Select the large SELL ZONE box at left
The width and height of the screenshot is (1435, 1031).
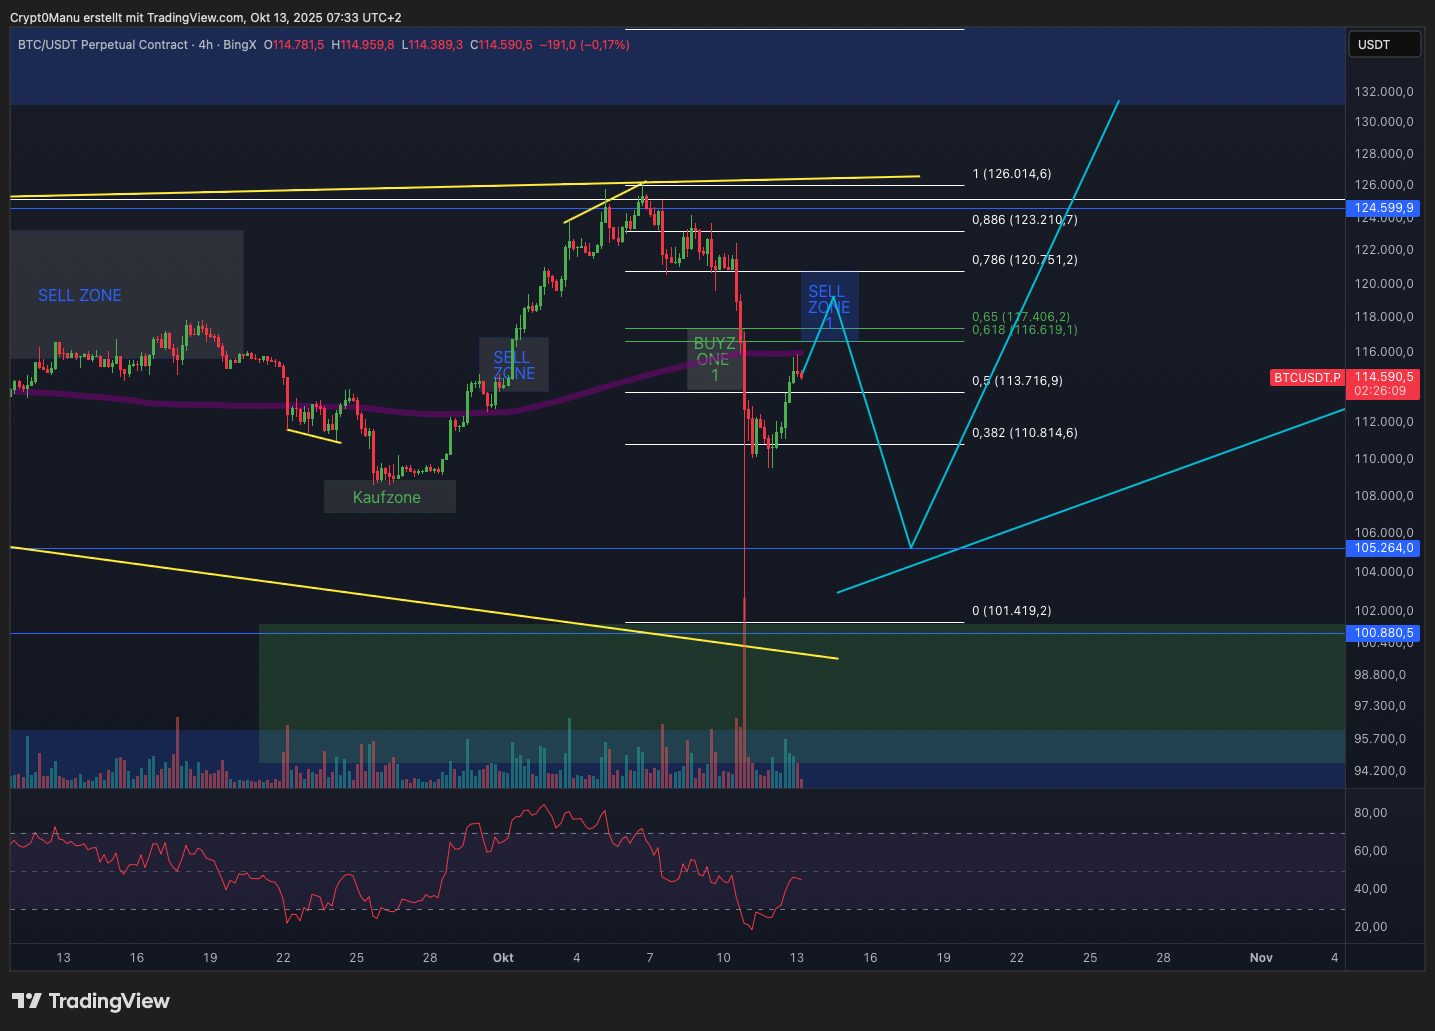[126, 294]
